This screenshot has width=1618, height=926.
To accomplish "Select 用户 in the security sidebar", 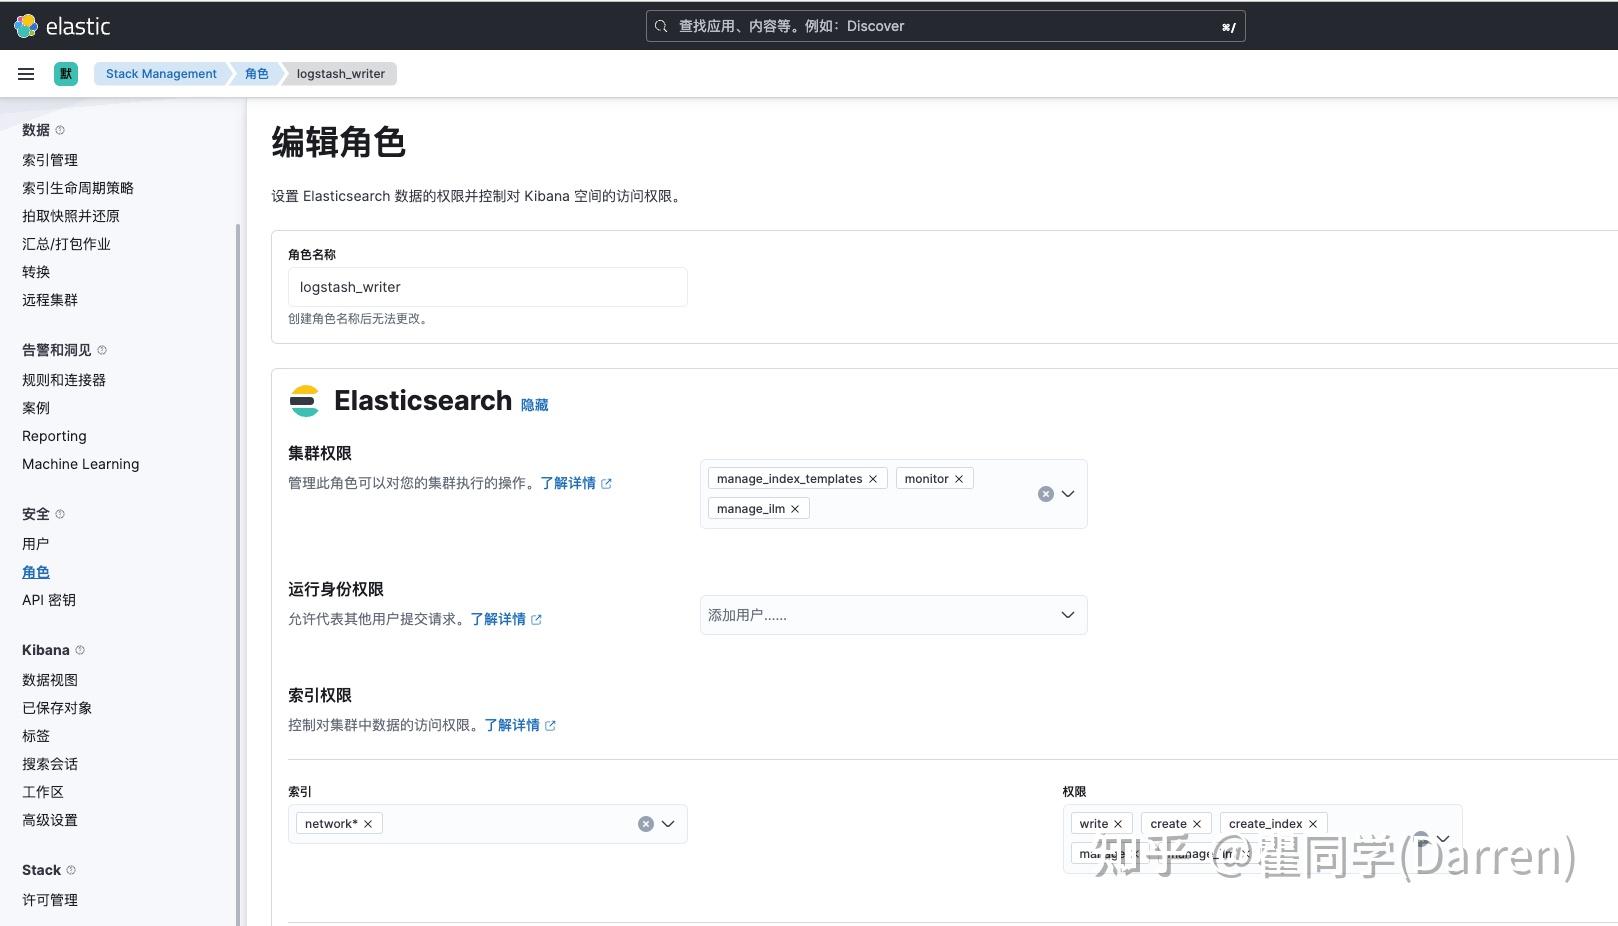I will [x=36, y=543].
